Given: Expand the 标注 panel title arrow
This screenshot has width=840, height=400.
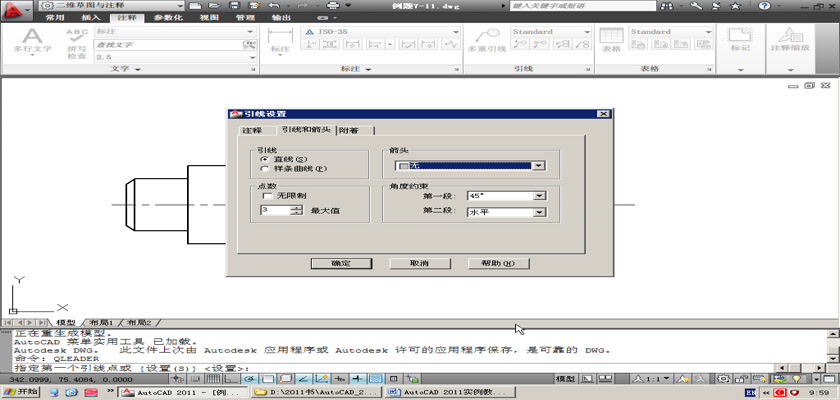Looking at the screenshot, I should (367, 70).
